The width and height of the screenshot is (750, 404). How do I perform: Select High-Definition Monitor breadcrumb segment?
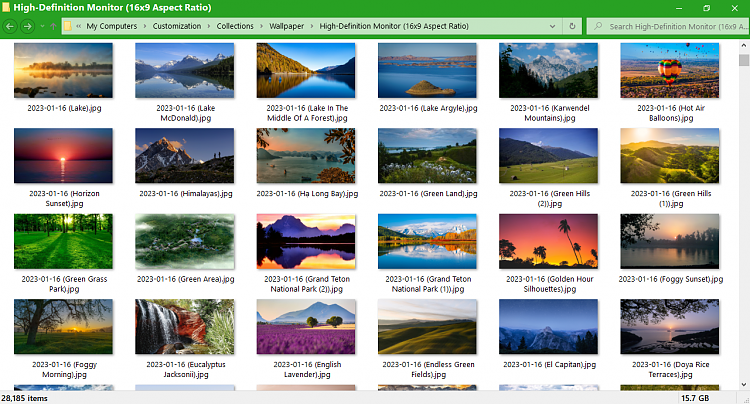394,26
